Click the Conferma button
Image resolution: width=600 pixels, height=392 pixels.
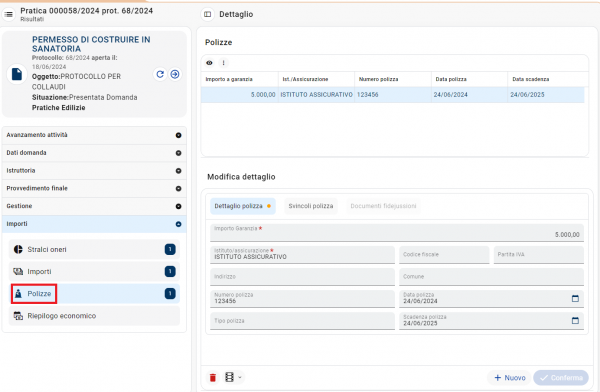[x=561, y=378]
